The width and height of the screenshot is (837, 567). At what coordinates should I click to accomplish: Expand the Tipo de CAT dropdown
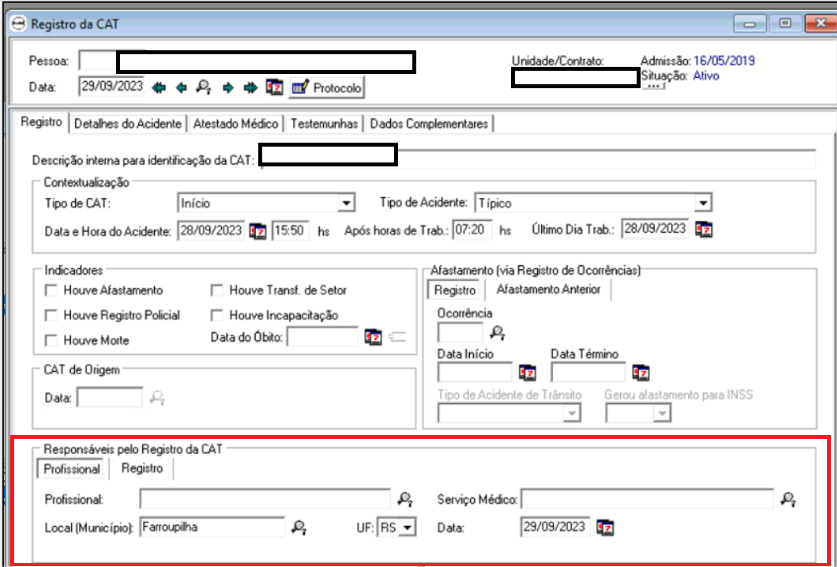click(346, 203)
